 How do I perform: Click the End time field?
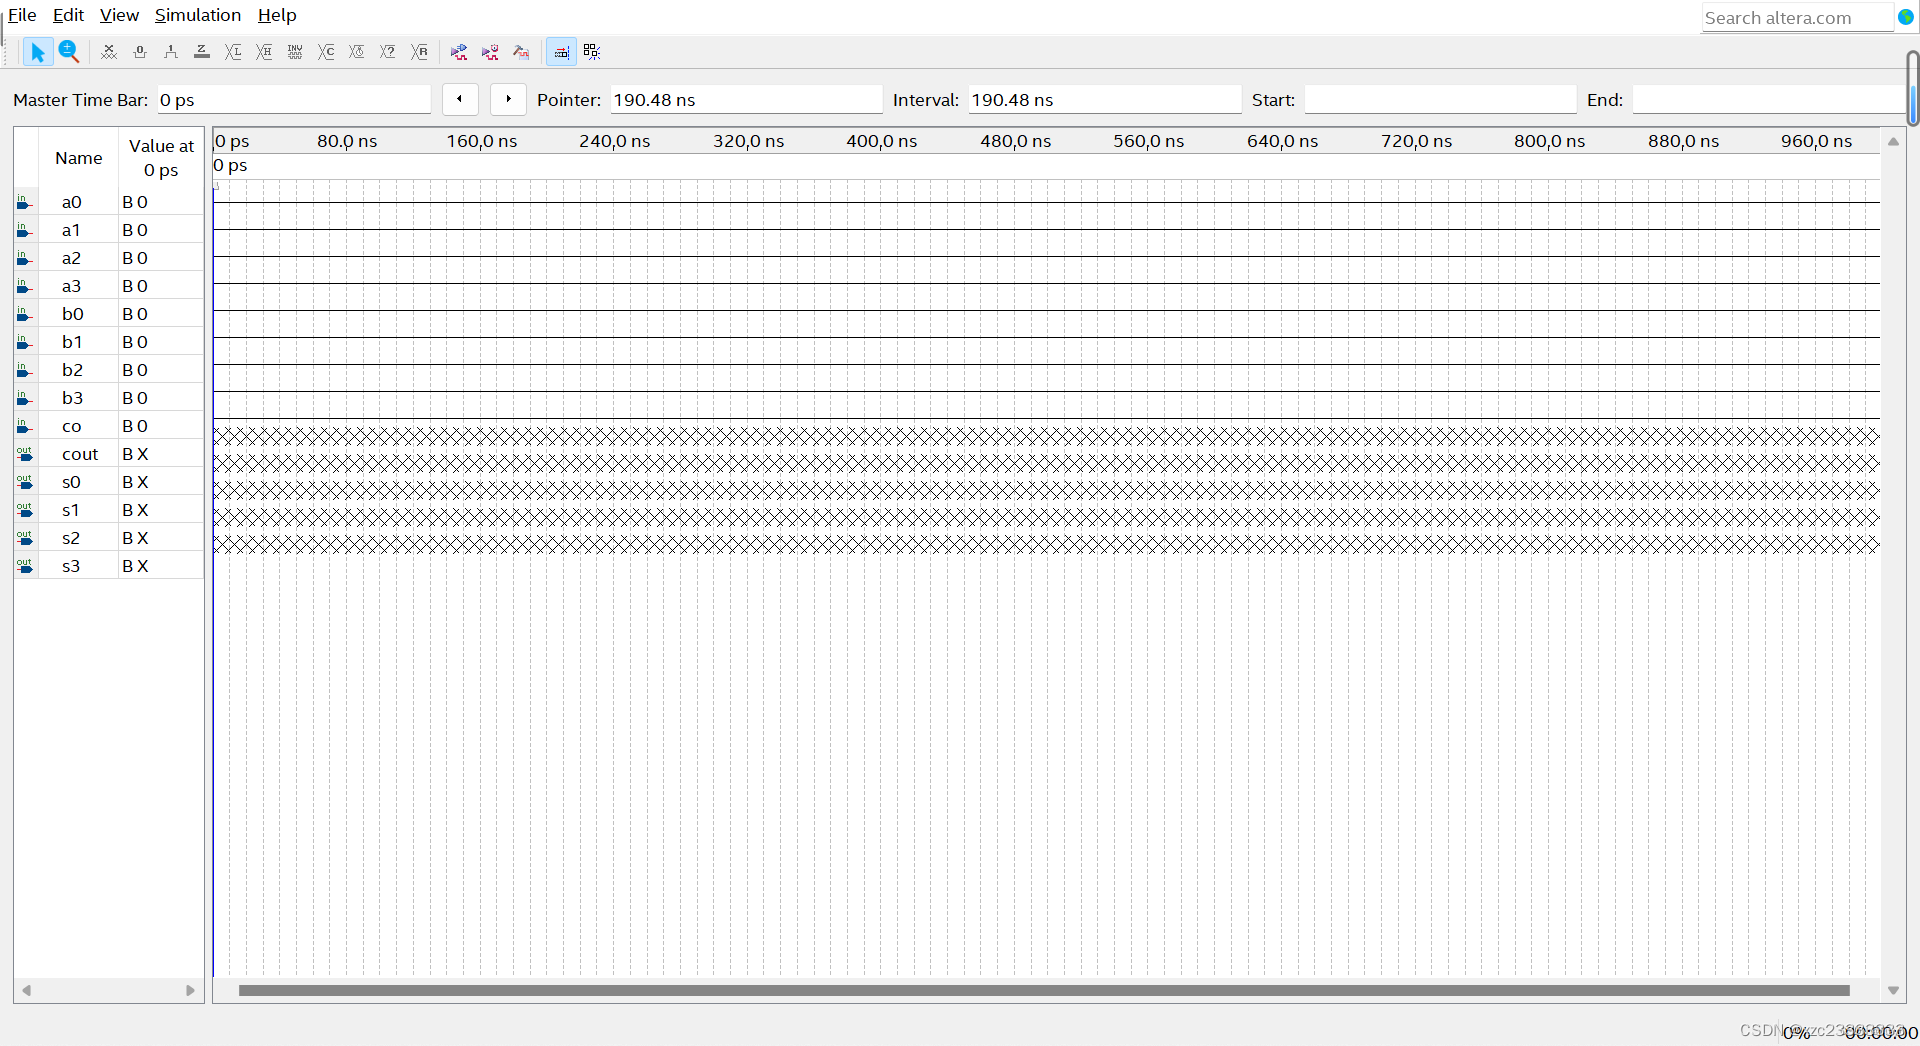(x=1768, y=100)
